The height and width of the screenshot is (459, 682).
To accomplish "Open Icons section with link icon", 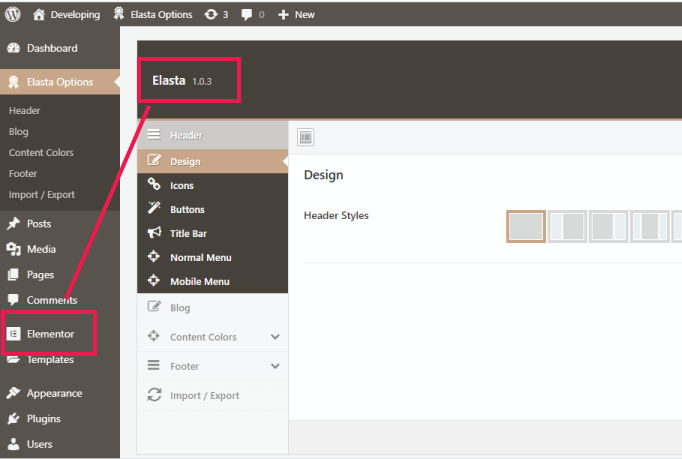I will (x=181, y=185).
